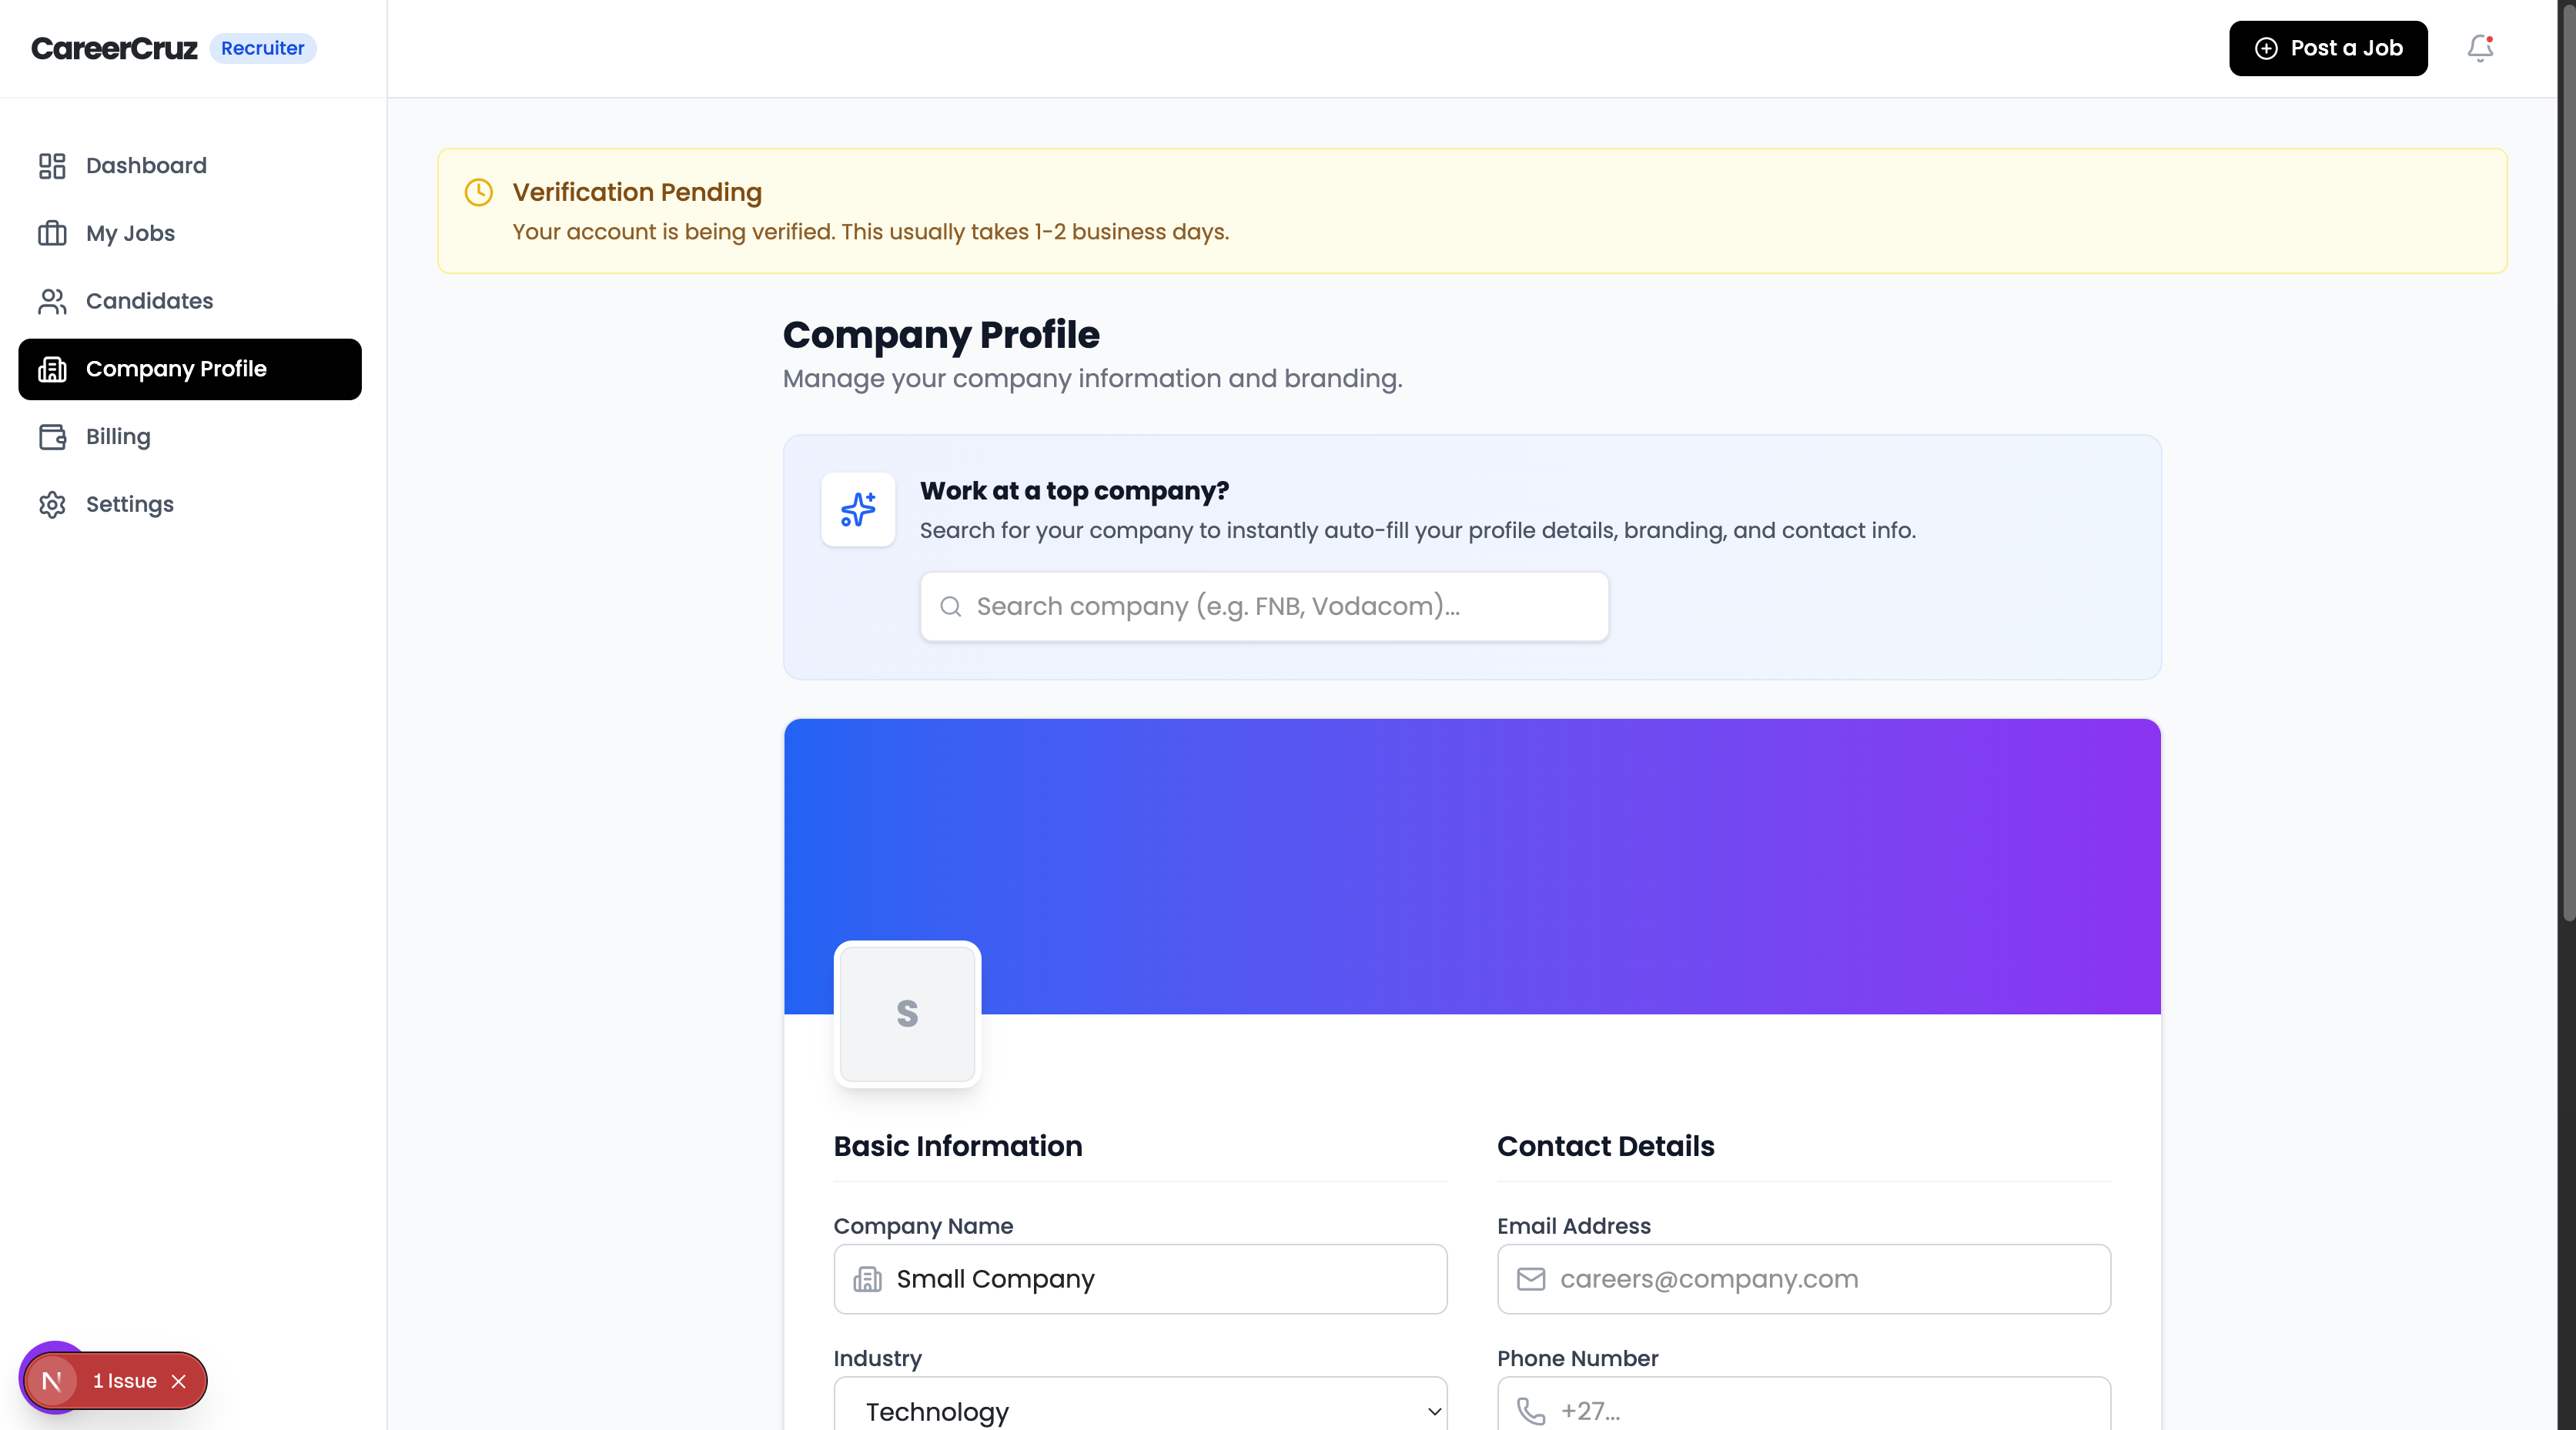This screenshot has width=2576, height=1430.
Task: Click the Dashboard grid icon
Action: [x=52, y=165]
